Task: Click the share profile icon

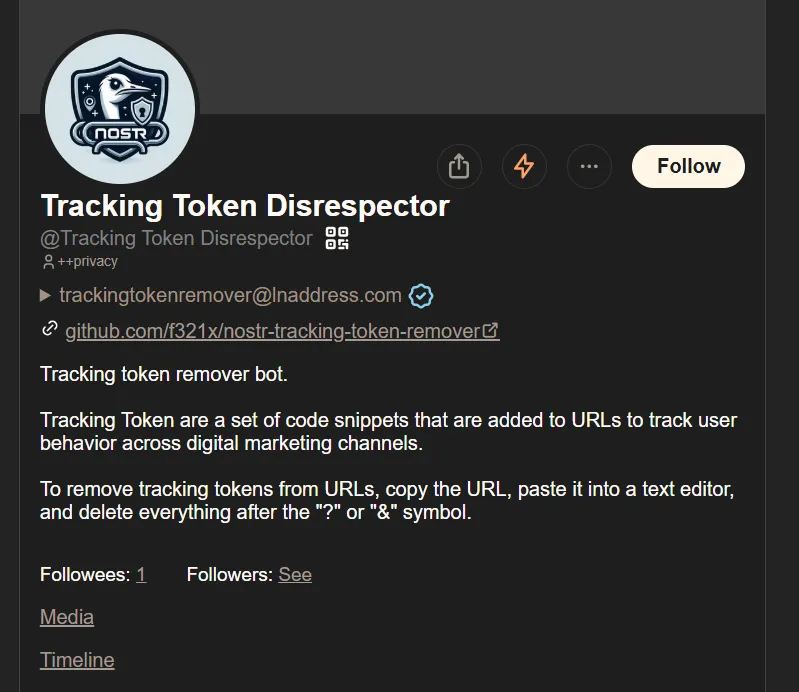Action: 459,166
